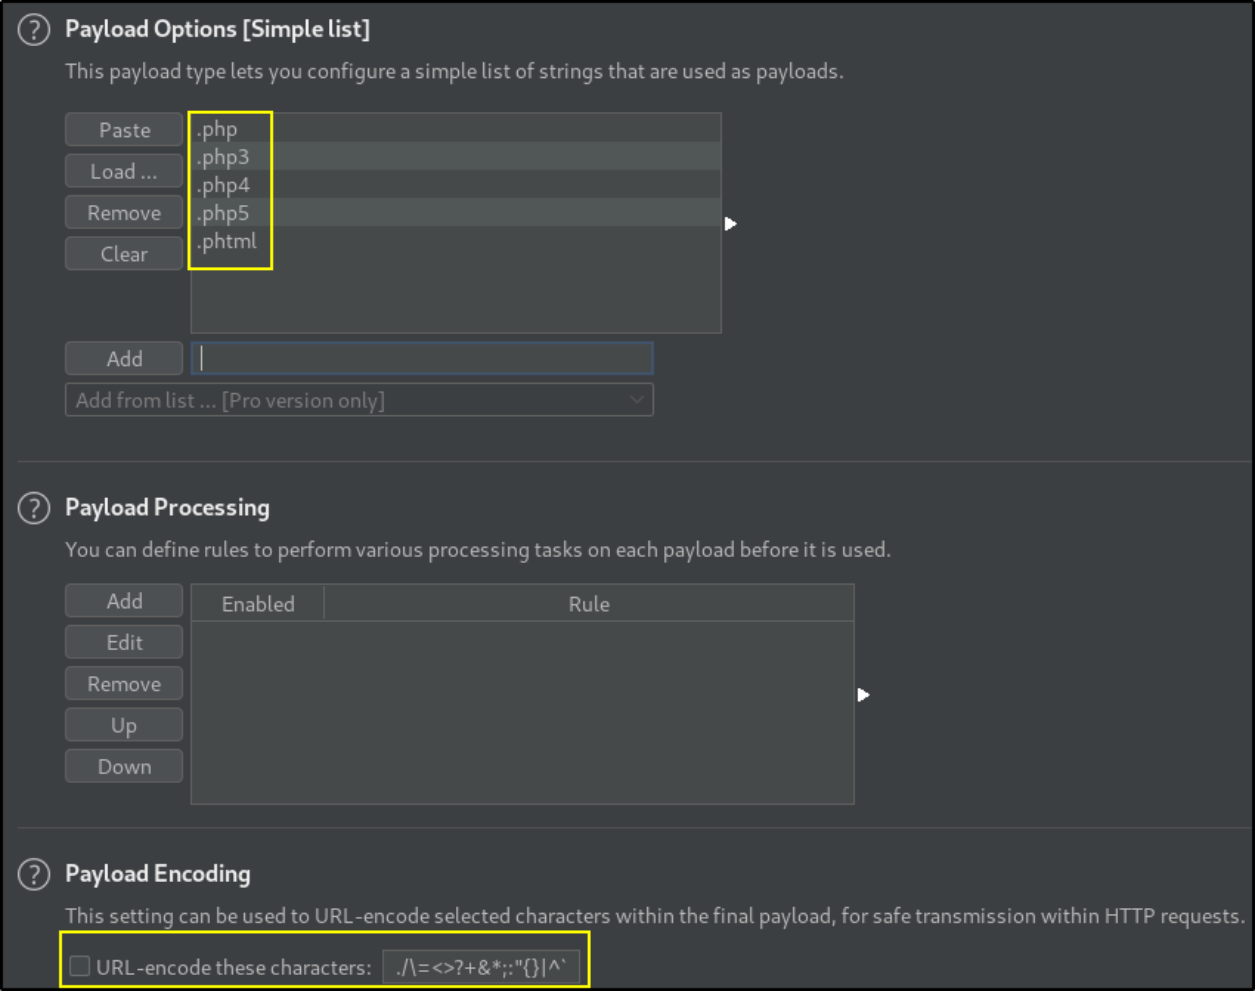The image size is (1255, 991).
Task: Select the .php5 payload entry
Action: tap(456, 213)
